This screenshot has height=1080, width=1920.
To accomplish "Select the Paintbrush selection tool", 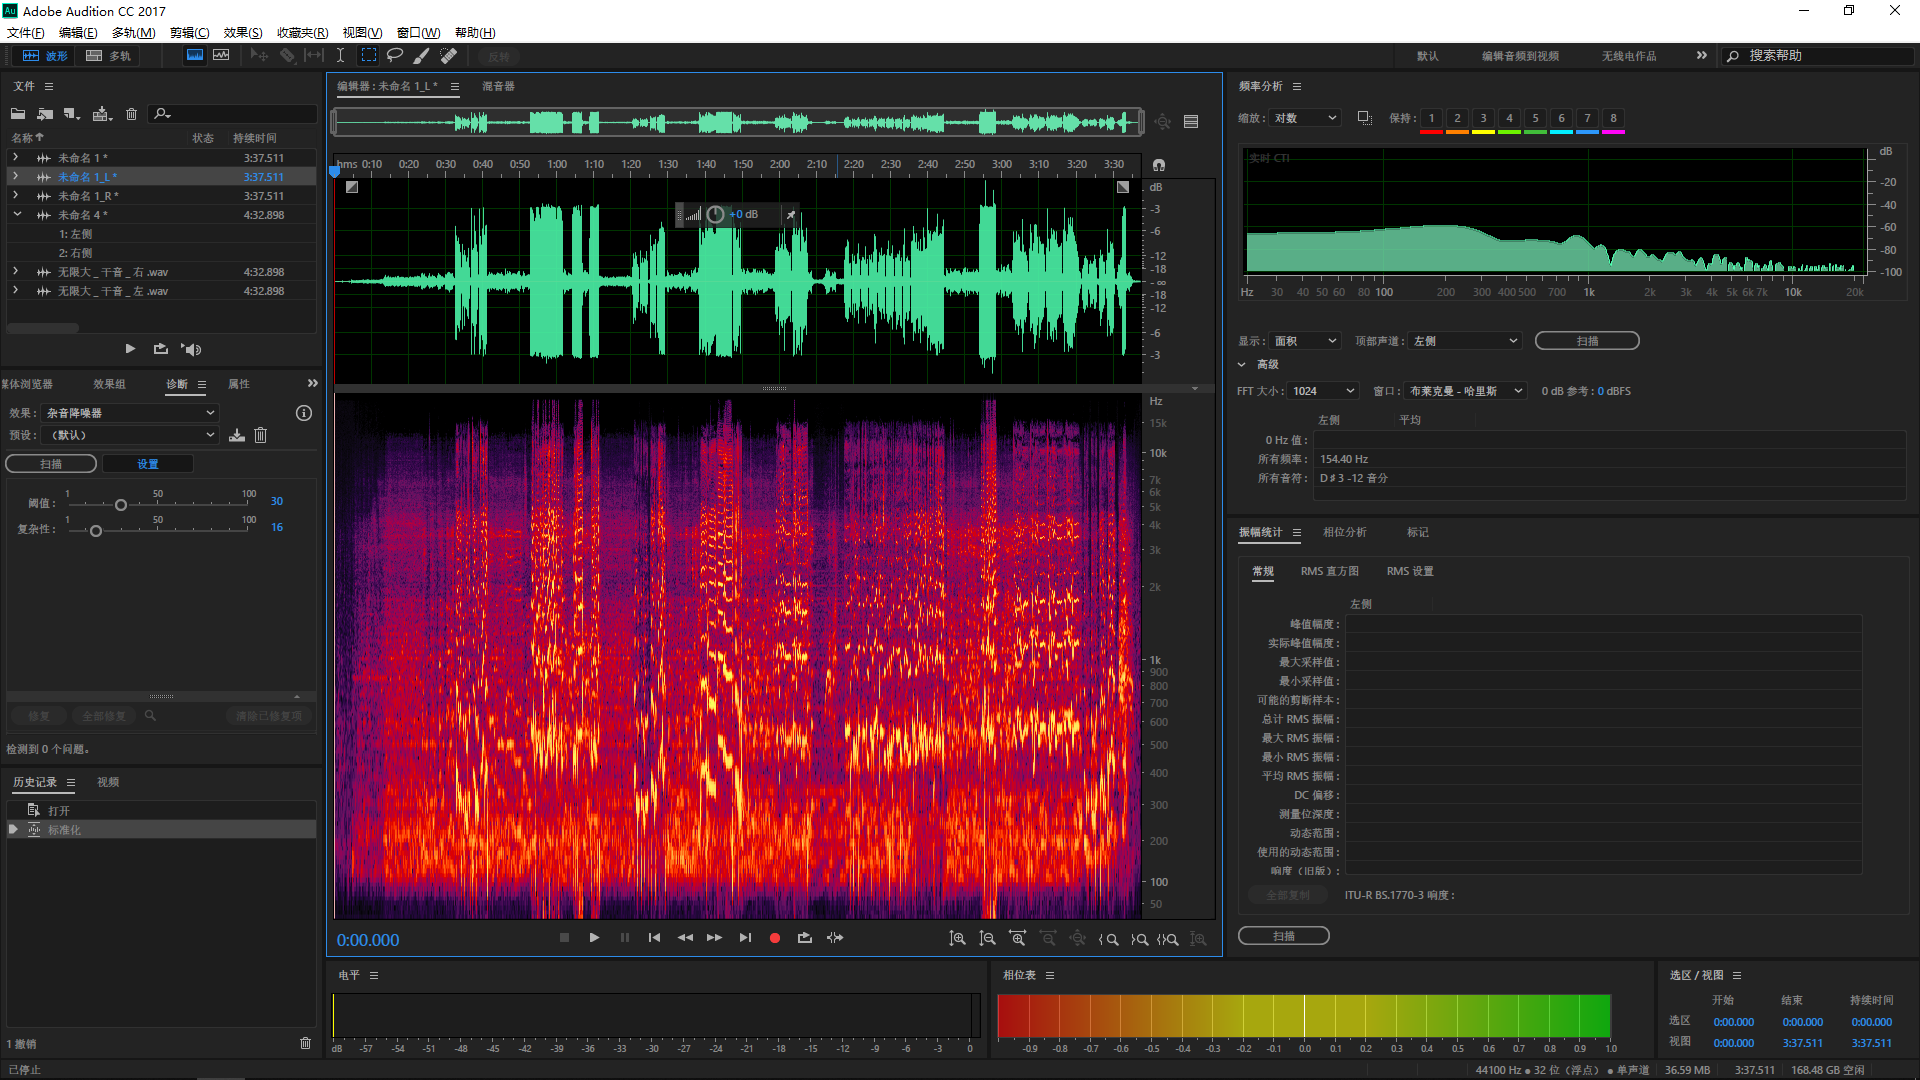I will pyautogui.click(x=422, y=56).
